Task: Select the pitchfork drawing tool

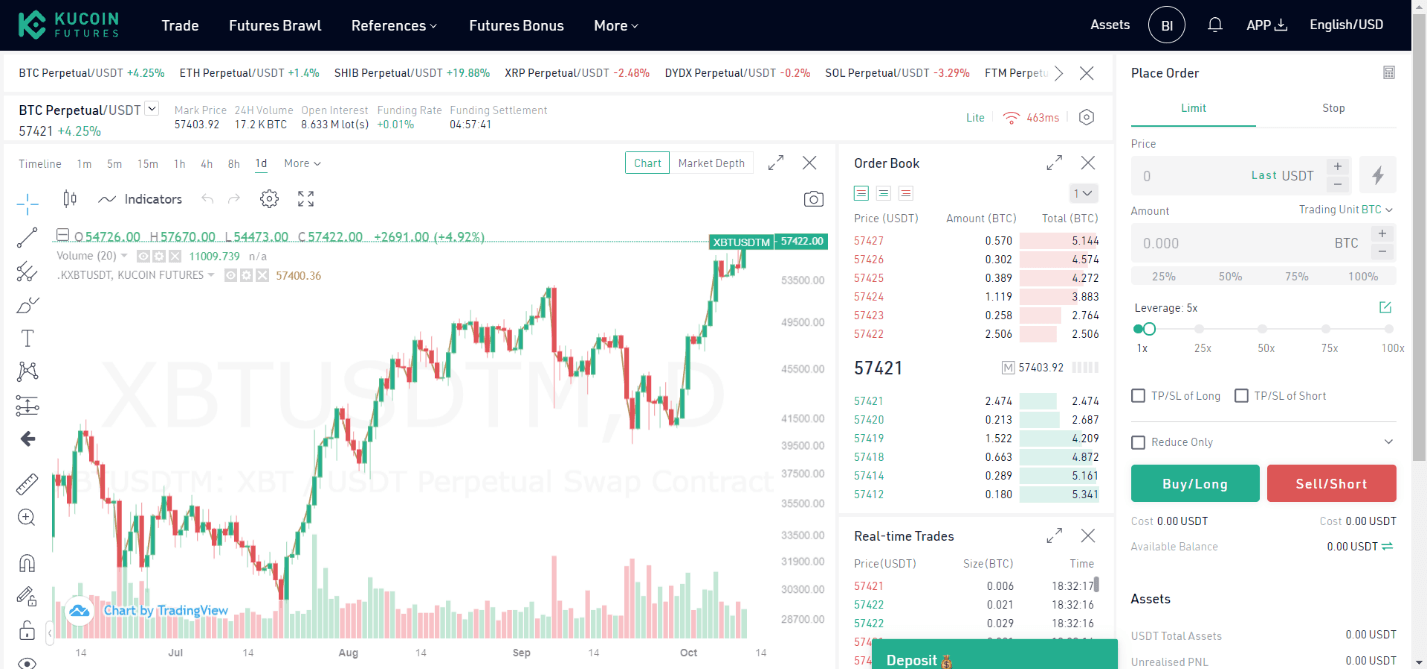Action: click(x=27, y=271)
